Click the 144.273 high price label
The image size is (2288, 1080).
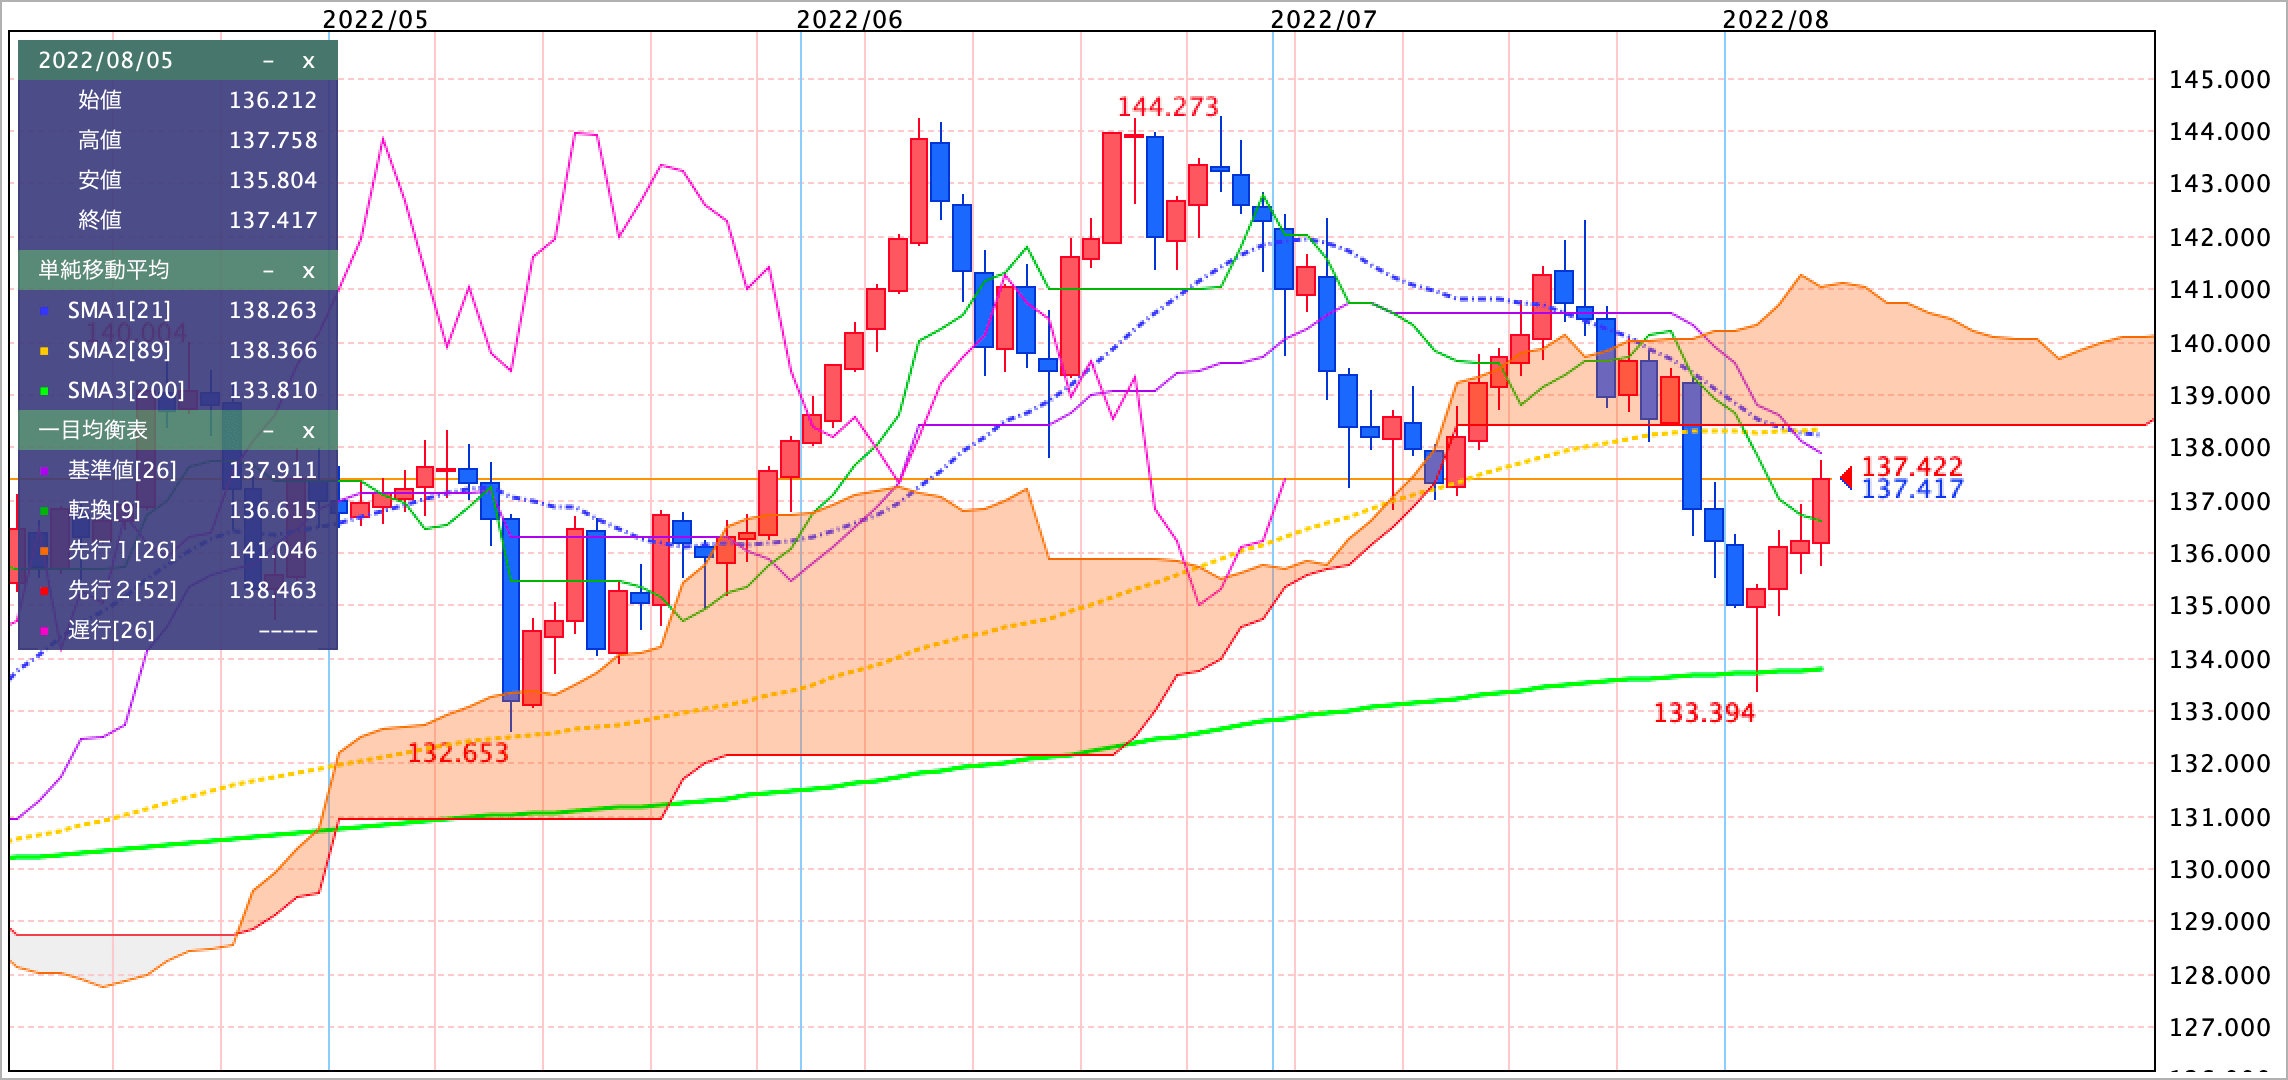1168,107
